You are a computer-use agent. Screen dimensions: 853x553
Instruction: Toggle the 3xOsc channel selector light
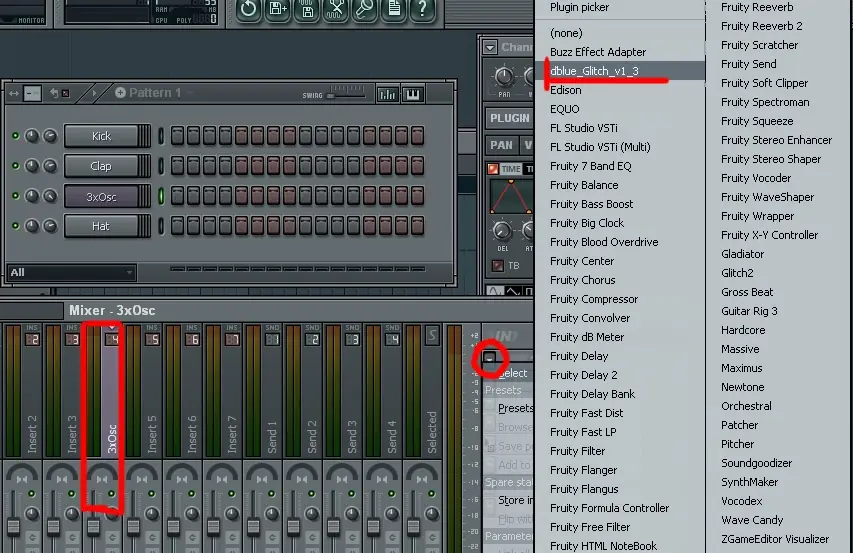pyautogui.click(x=161, y=196)
